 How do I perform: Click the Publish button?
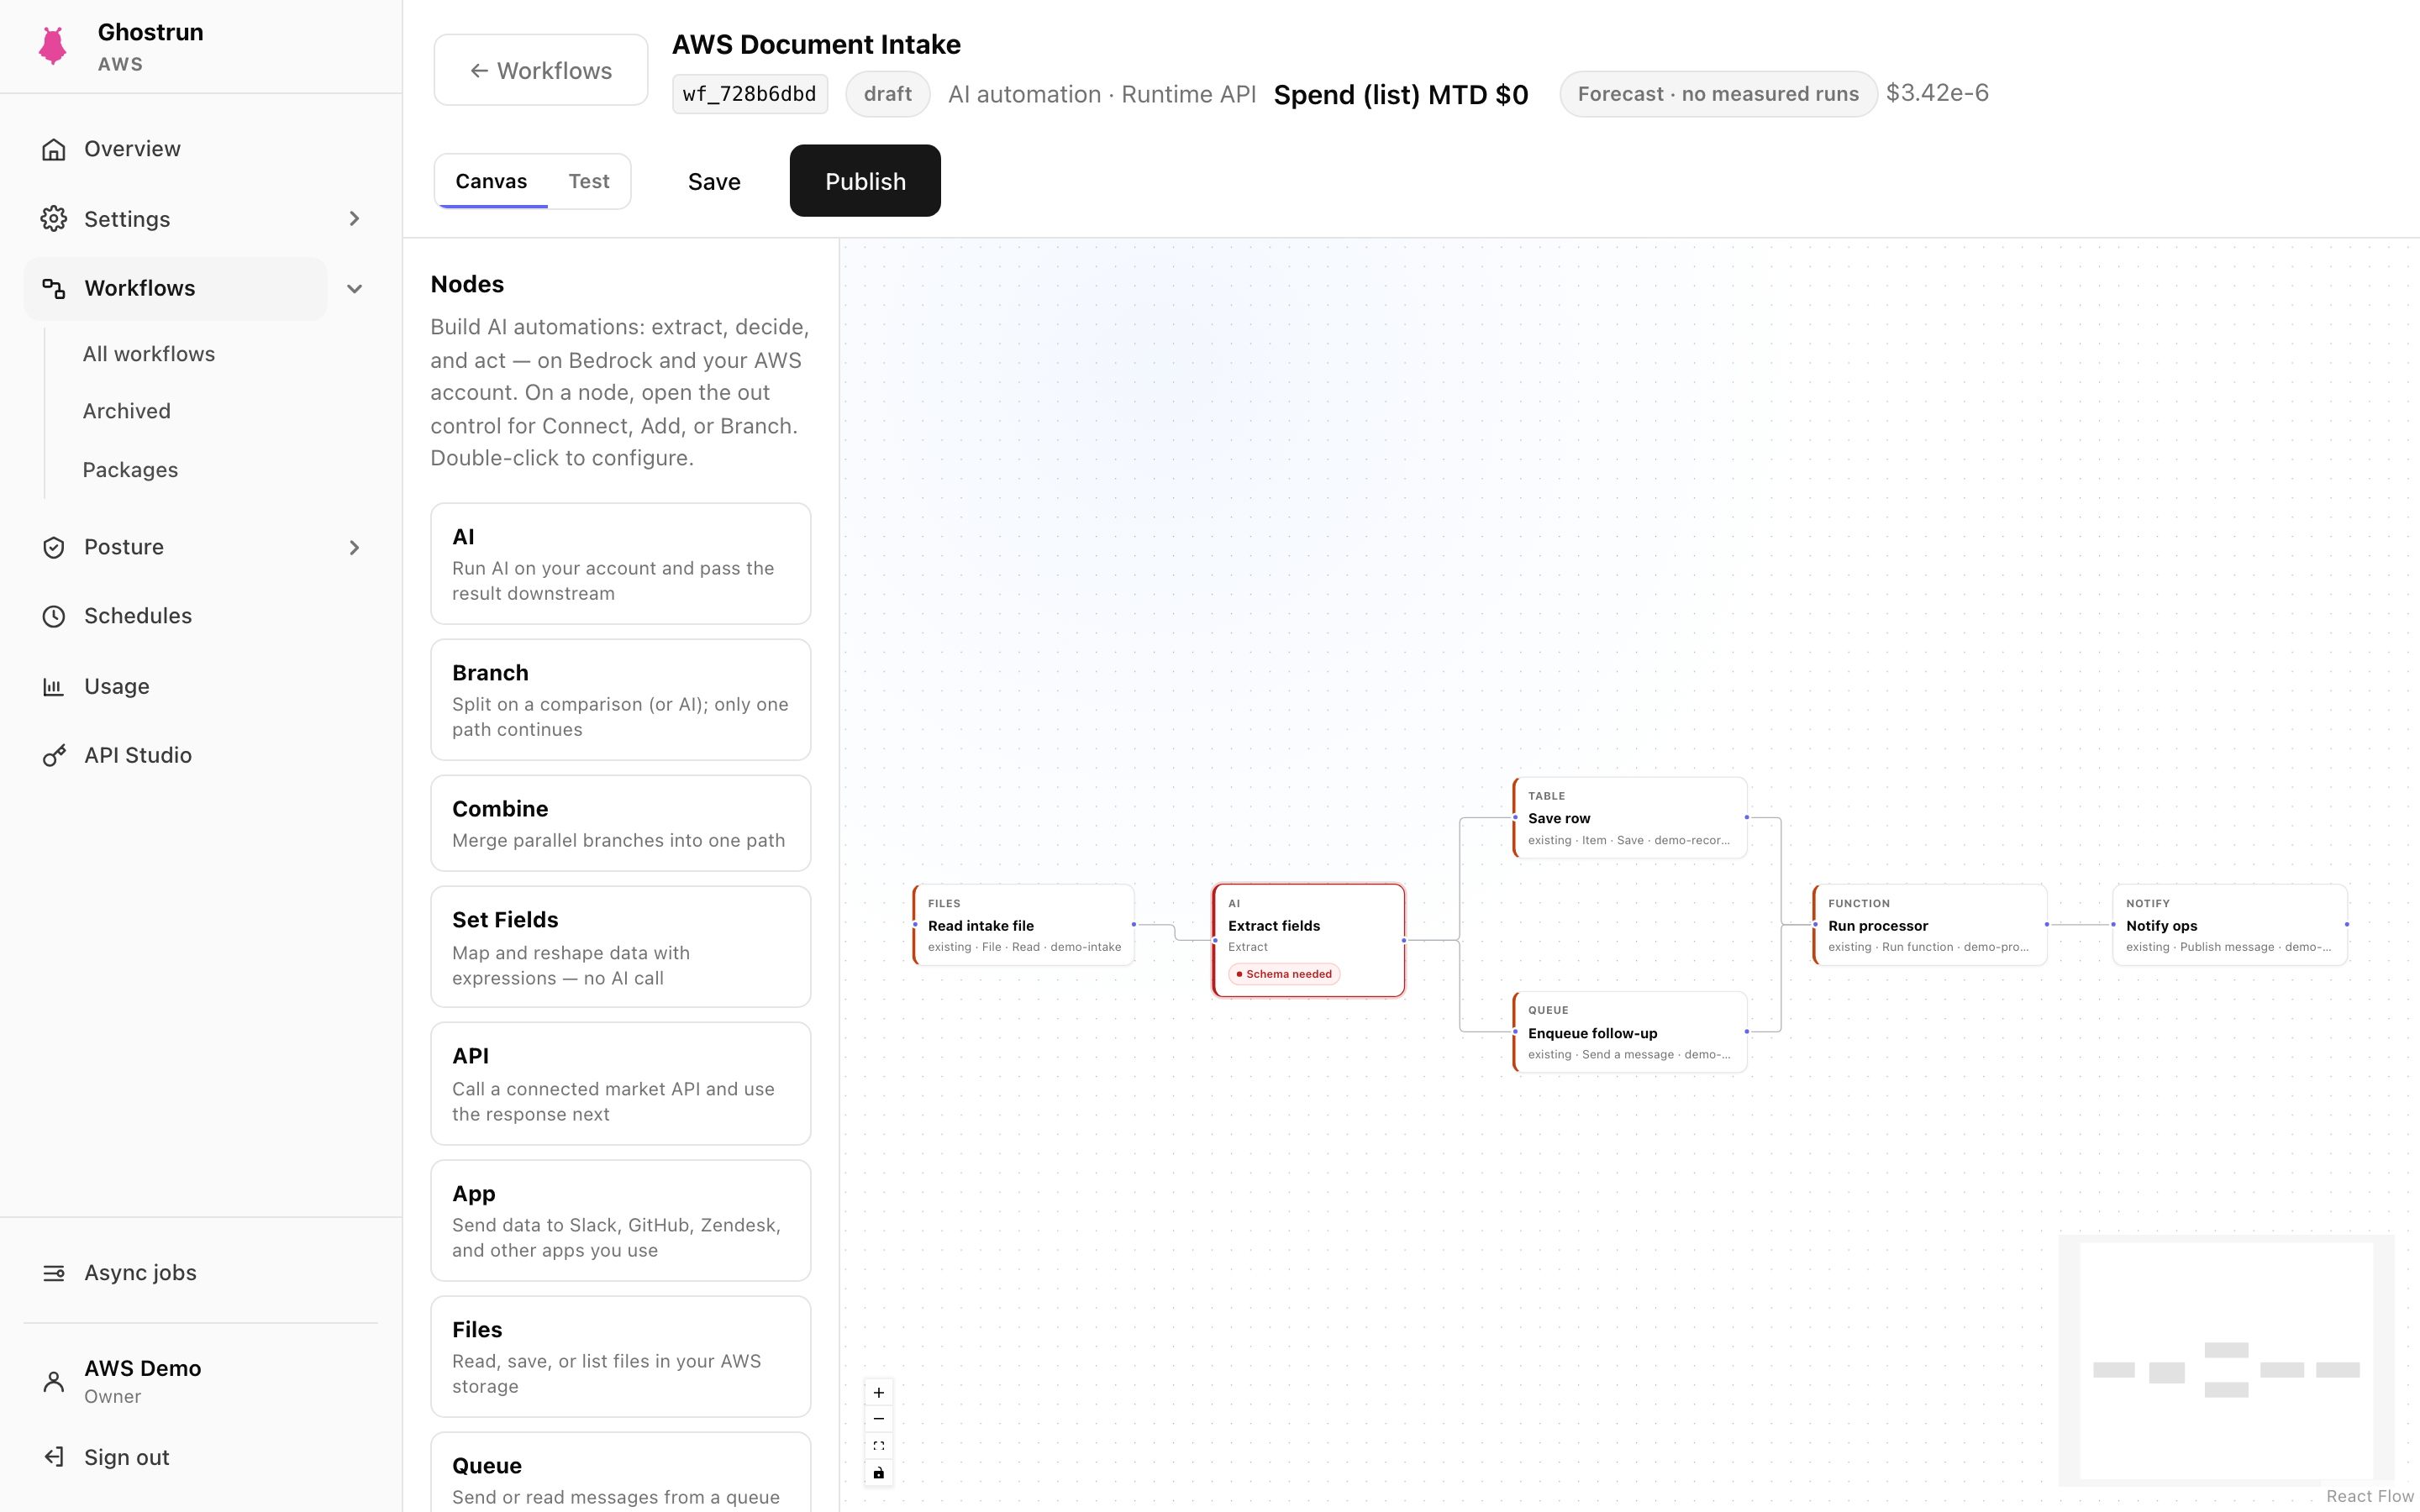coord(865,181)
